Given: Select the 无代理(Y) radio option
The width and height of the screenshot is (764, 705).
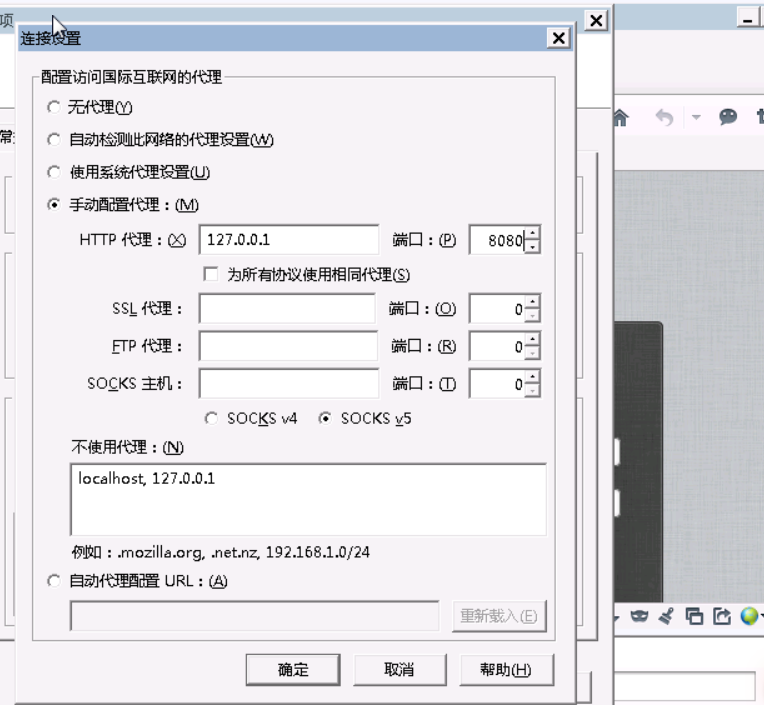Looking at the screenshot, I should tap(54, 107).
